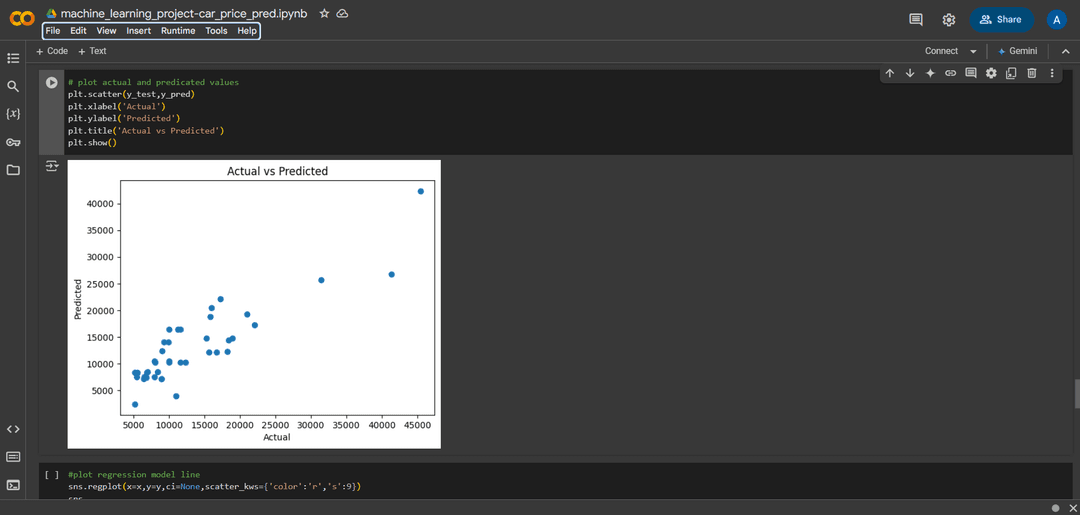Collapse the header with chevron
This screenshot has height=515, width=1080.
pyautogui.click(x=1066, y=51)
